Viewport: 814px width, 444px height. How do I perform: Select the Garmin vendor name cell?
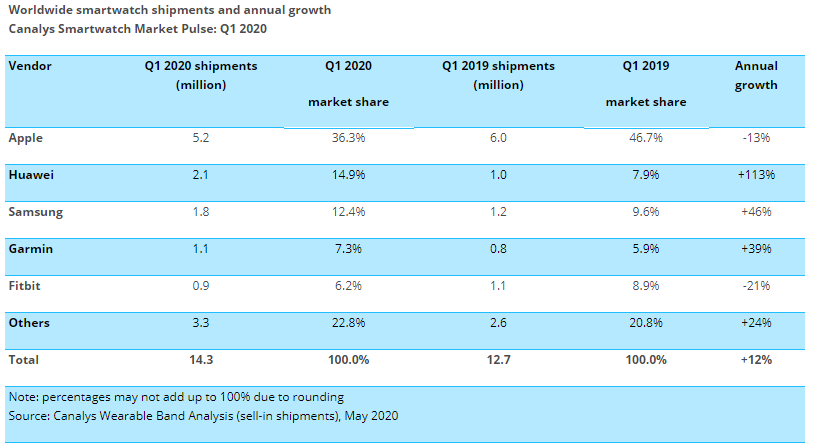(30, 248)
